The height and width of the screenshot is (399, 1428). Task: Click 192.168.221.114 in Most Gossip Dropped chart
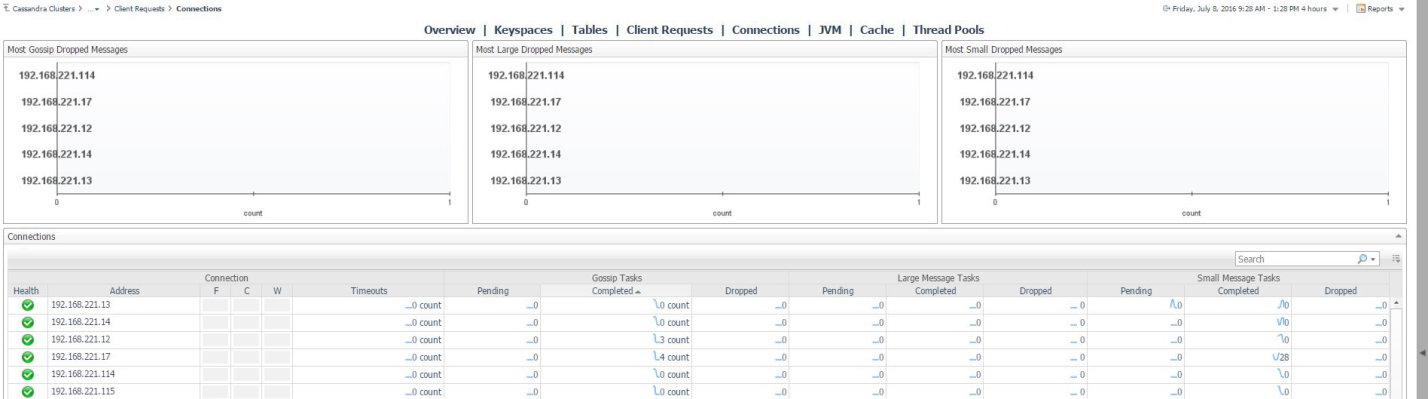(x=57, y=75)
